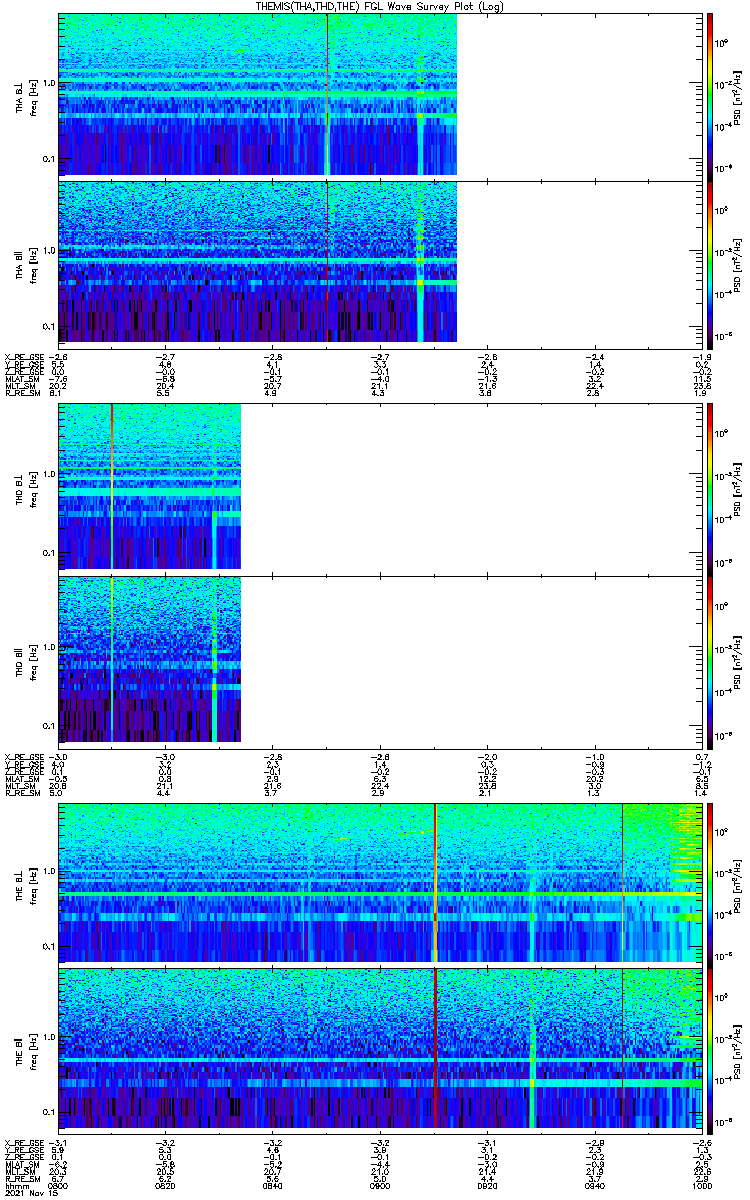Screen dimensions: 750x1200
Task: Click the R_RE_SM row label under THA panels
Action: pyautogui.click(x=21, y=393)
